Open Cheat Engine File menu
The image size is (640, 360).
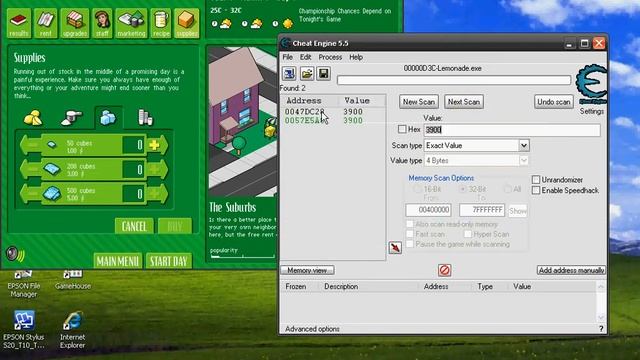tap(287, 57)
